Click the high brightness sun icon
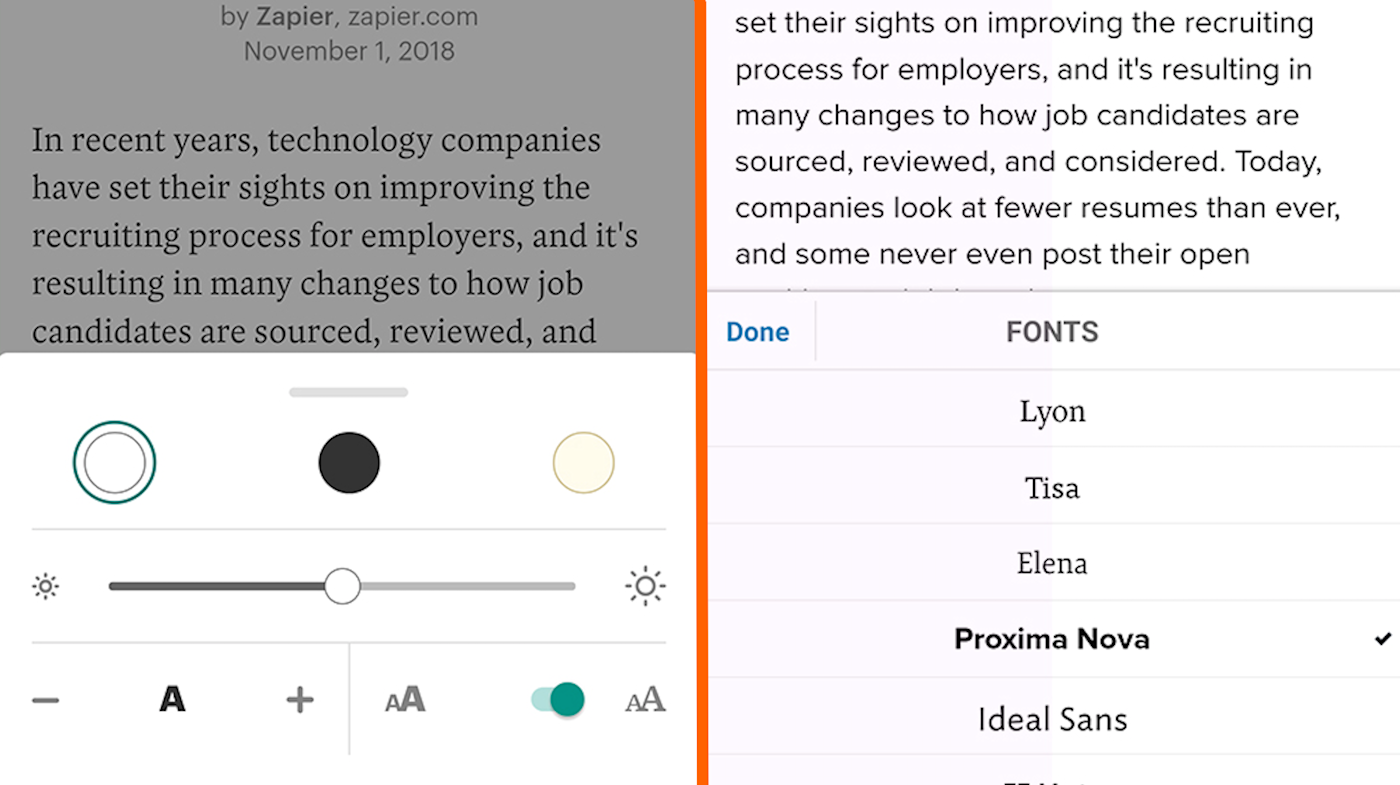Image resolution: width=1400 pixels, height=785 pixels. click(645, 586)
